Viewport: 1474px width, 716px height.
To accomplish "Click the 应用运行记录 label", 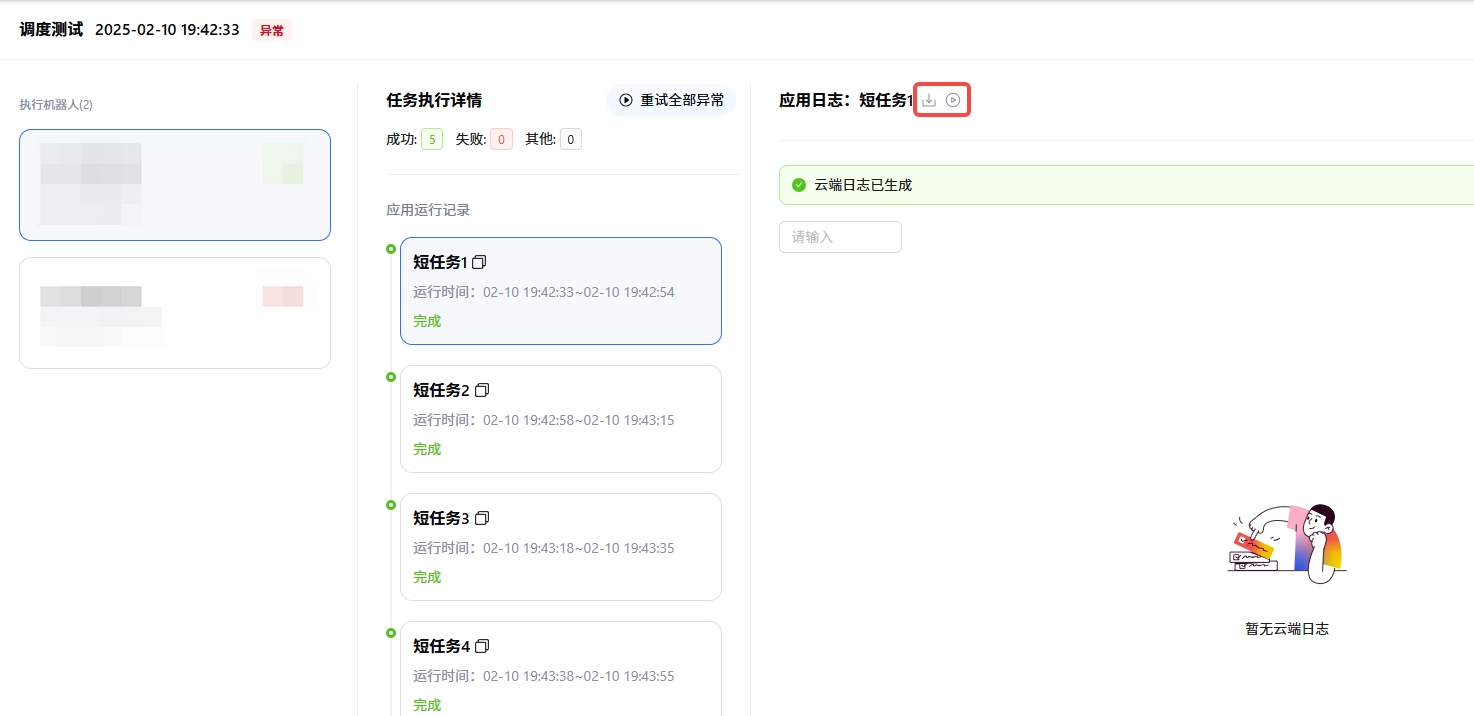I will click(428, 210).
